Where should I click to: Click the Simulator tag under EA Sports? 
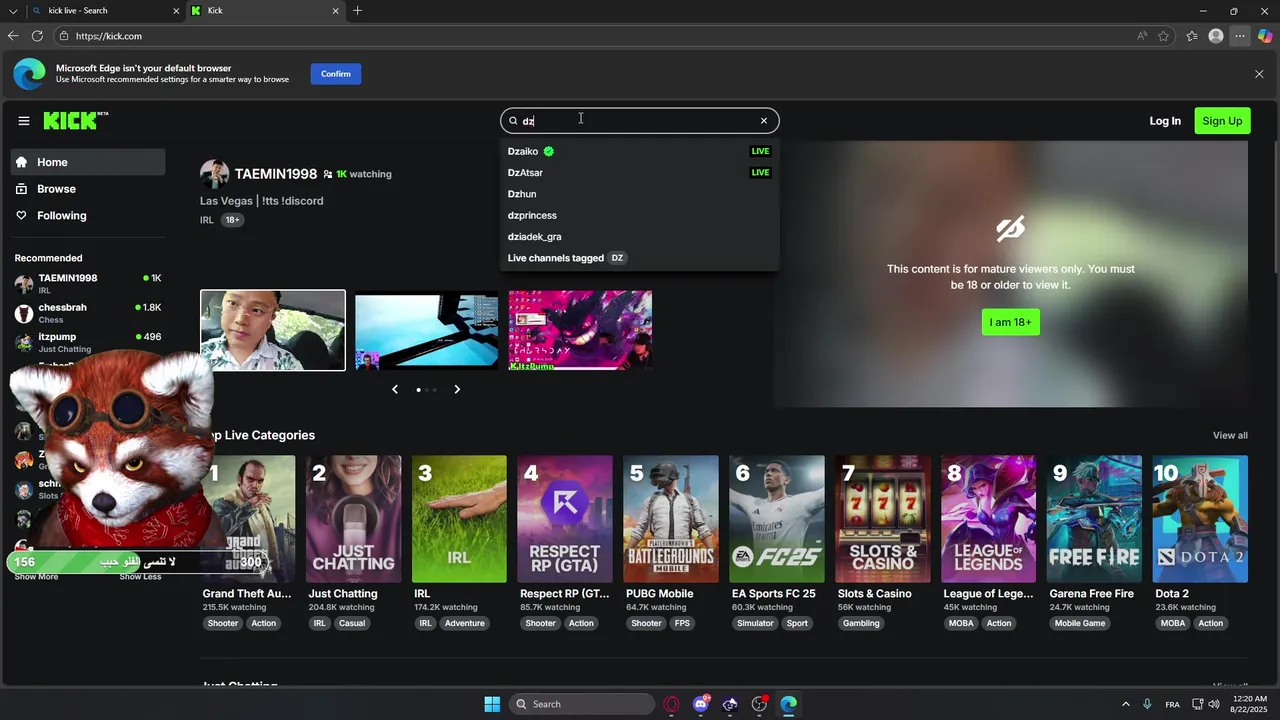pos(755,623)
